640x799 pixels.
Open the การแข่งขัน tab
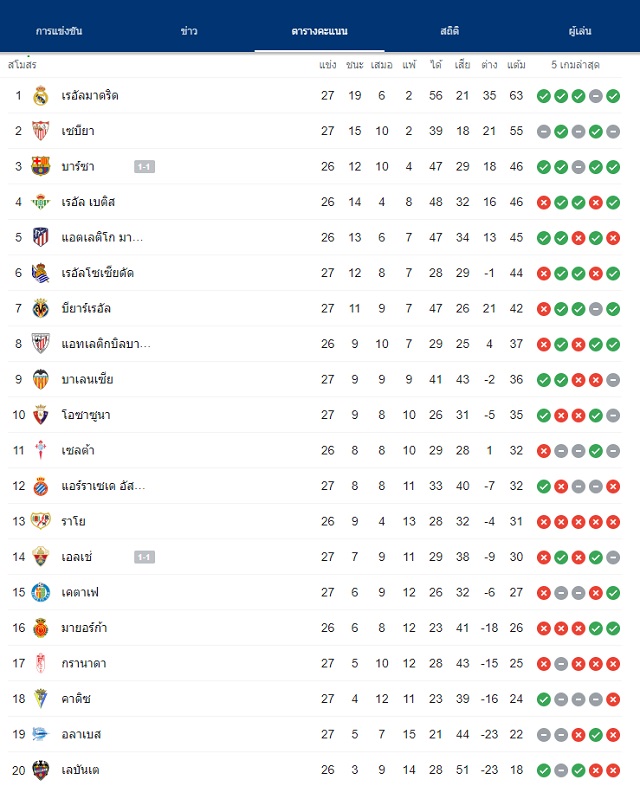59,31
